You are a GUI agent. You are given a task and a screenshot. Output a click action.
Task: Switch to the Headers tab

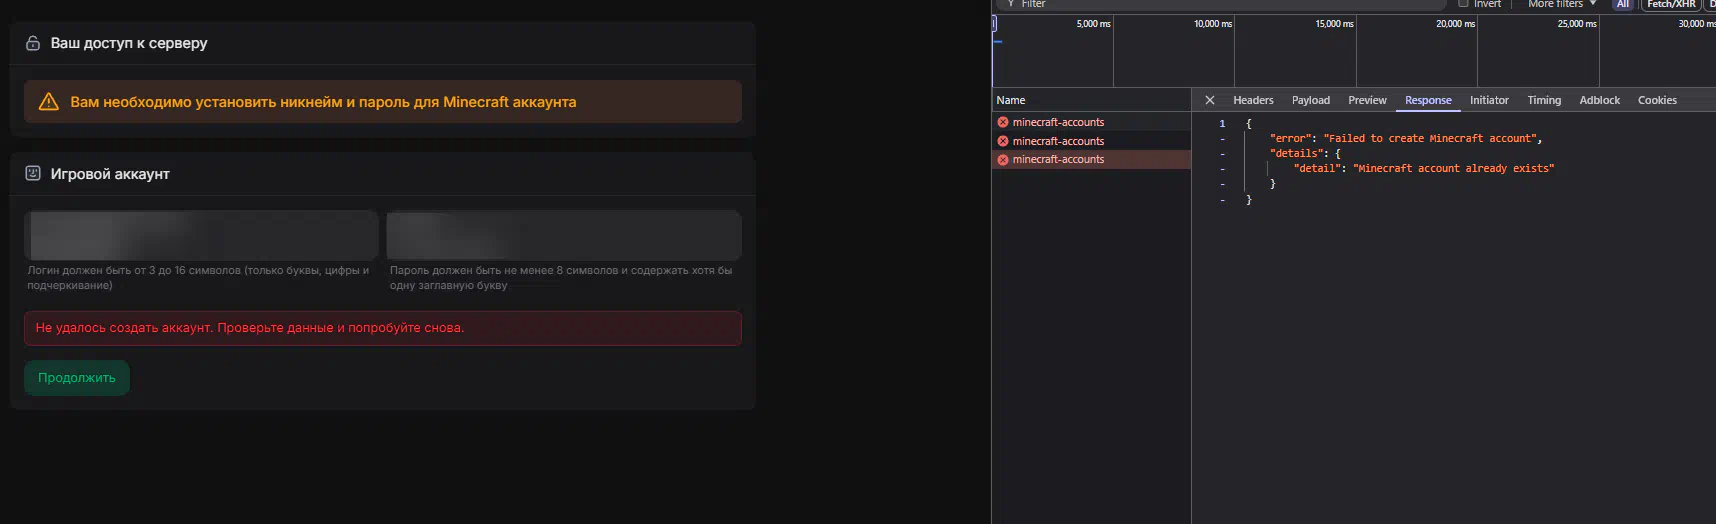pyautogui.click(x=1253, y=100)
